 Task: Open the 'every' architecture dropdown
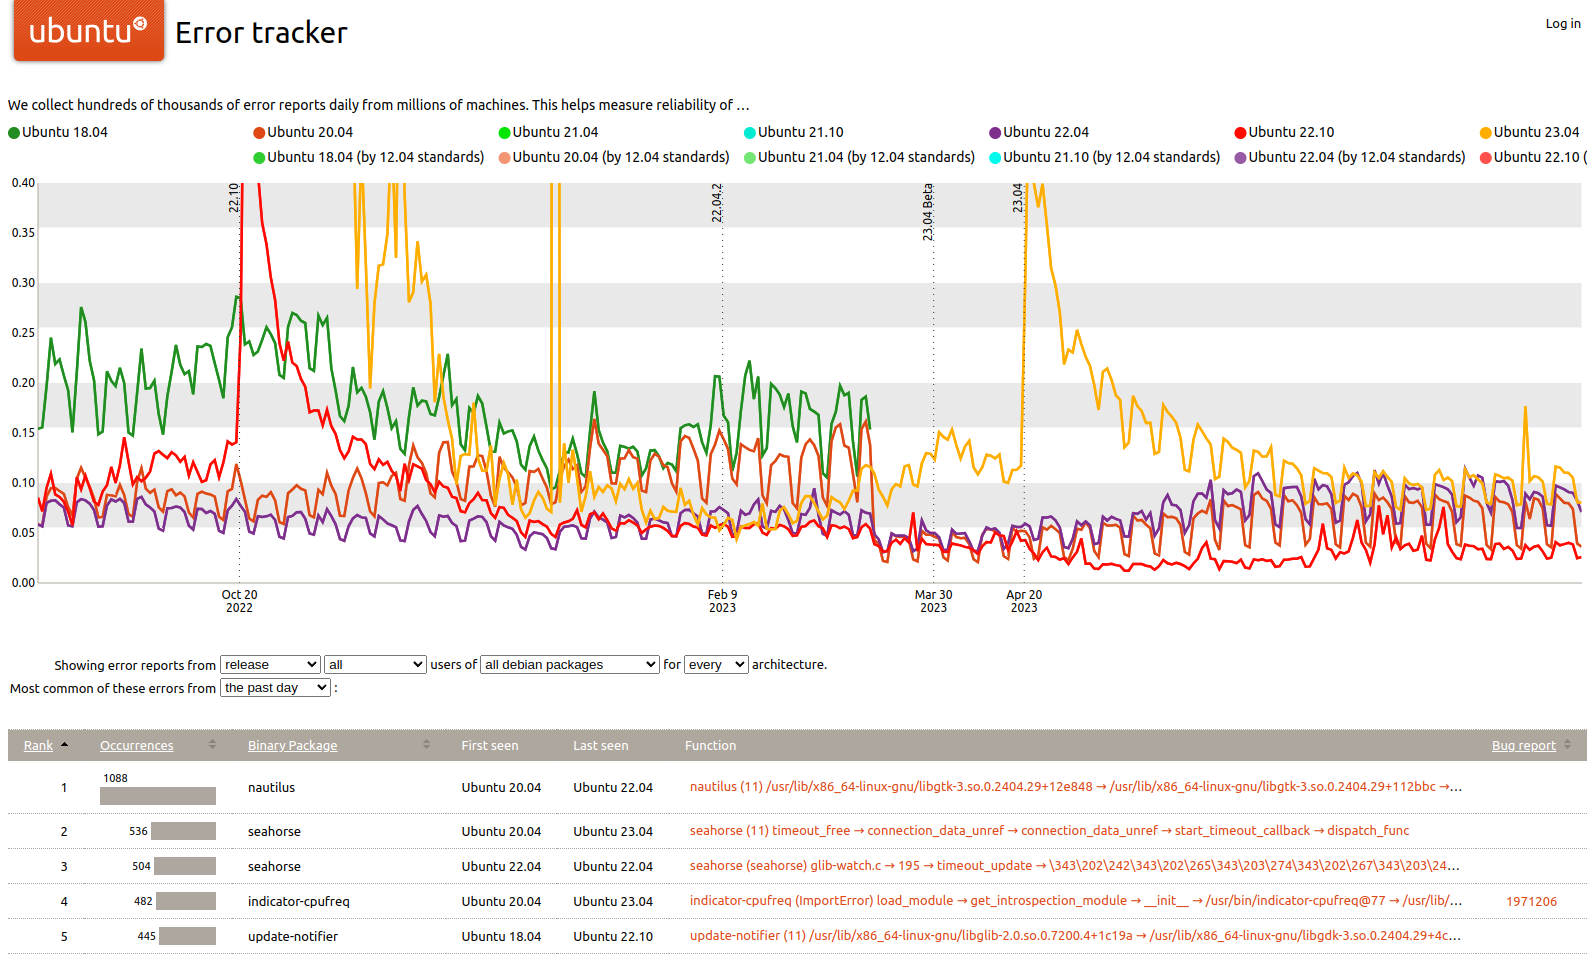click(x=716, y=665)
